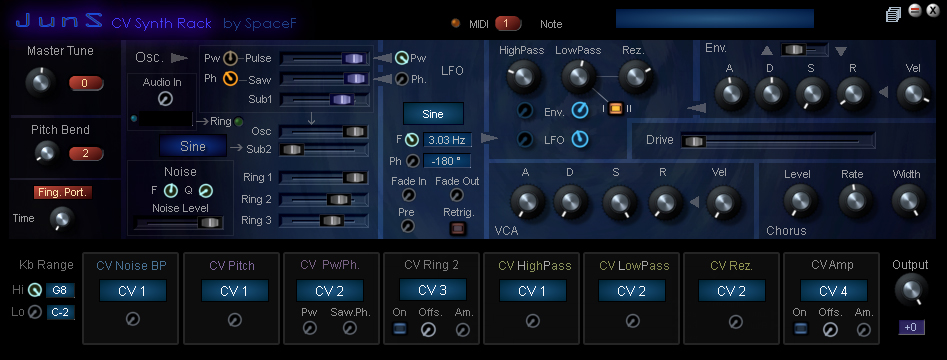Click the Master Tune value 0
This screenshot has height=360, width=947.
pyautogui.click(x=85, y=83)
